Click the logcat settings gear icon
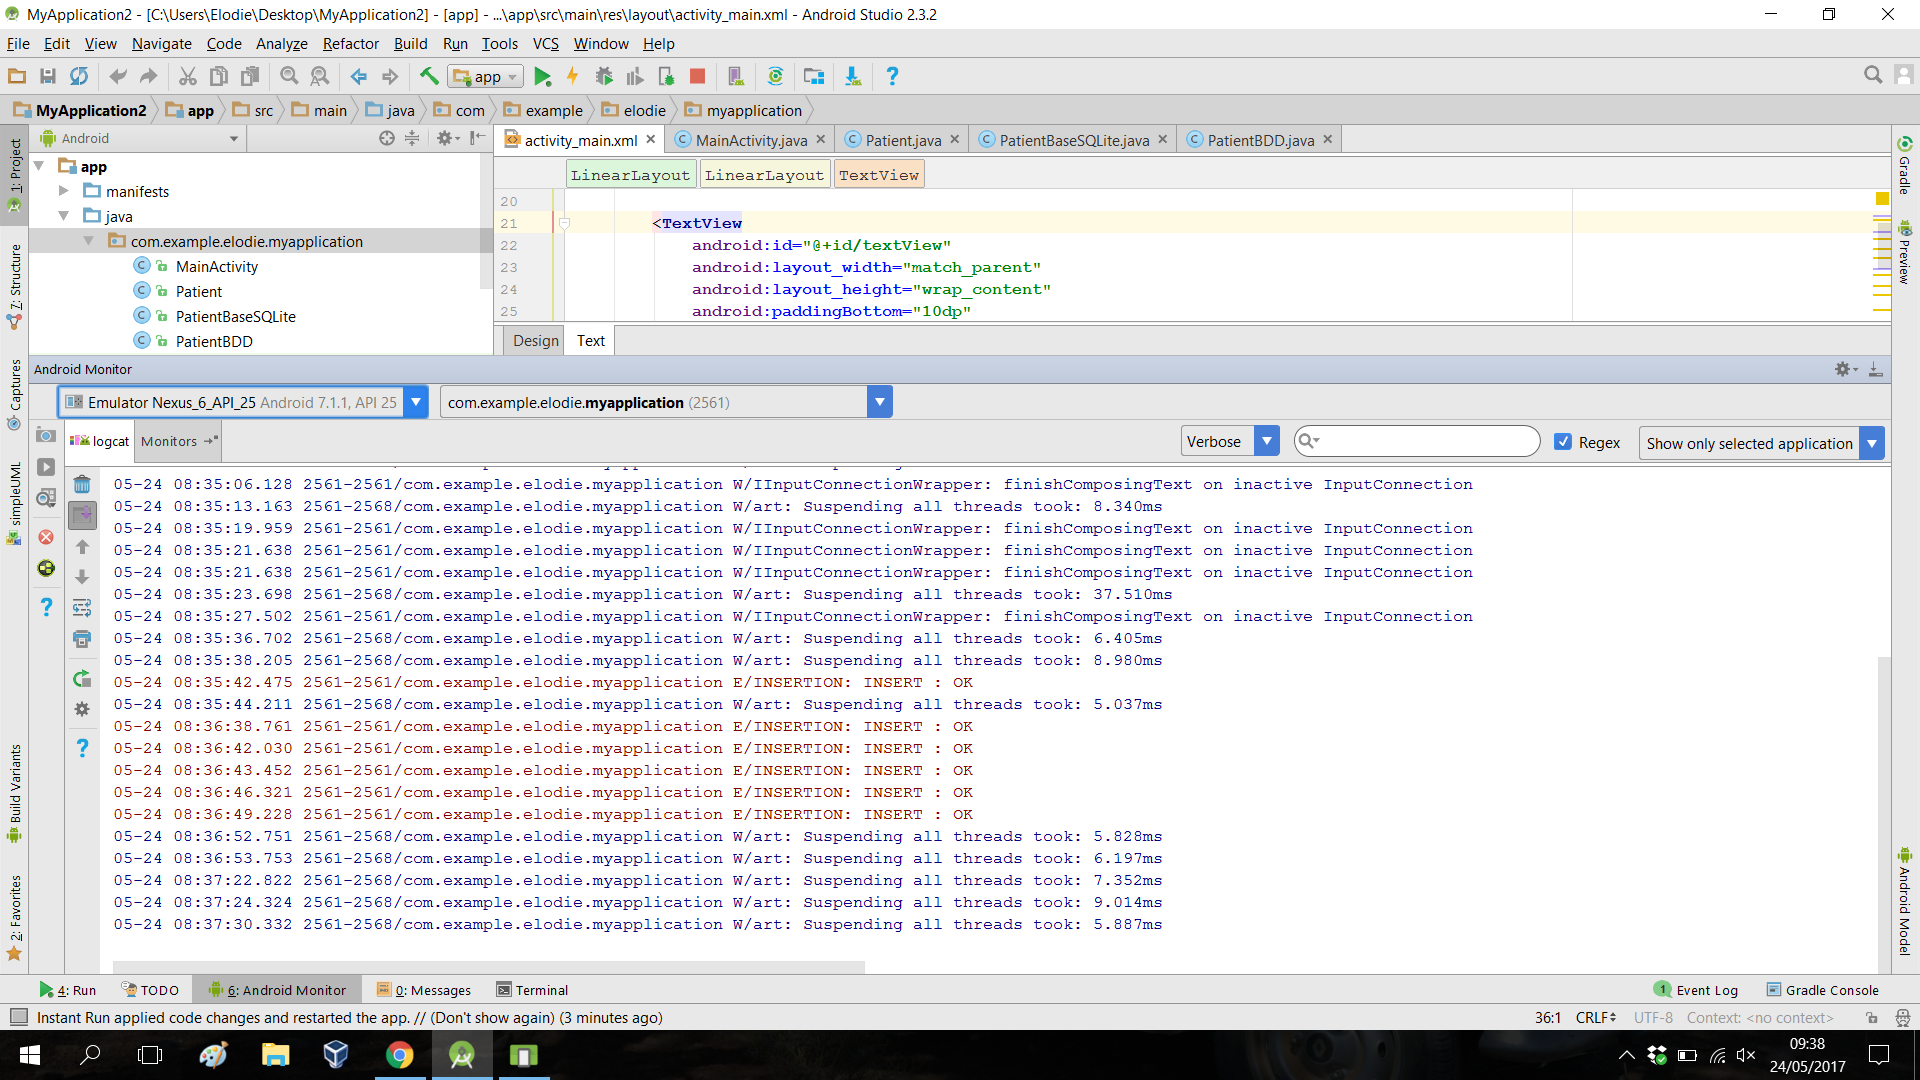This screenshot has height=1080, width=1920. click(x=82, y=709)
